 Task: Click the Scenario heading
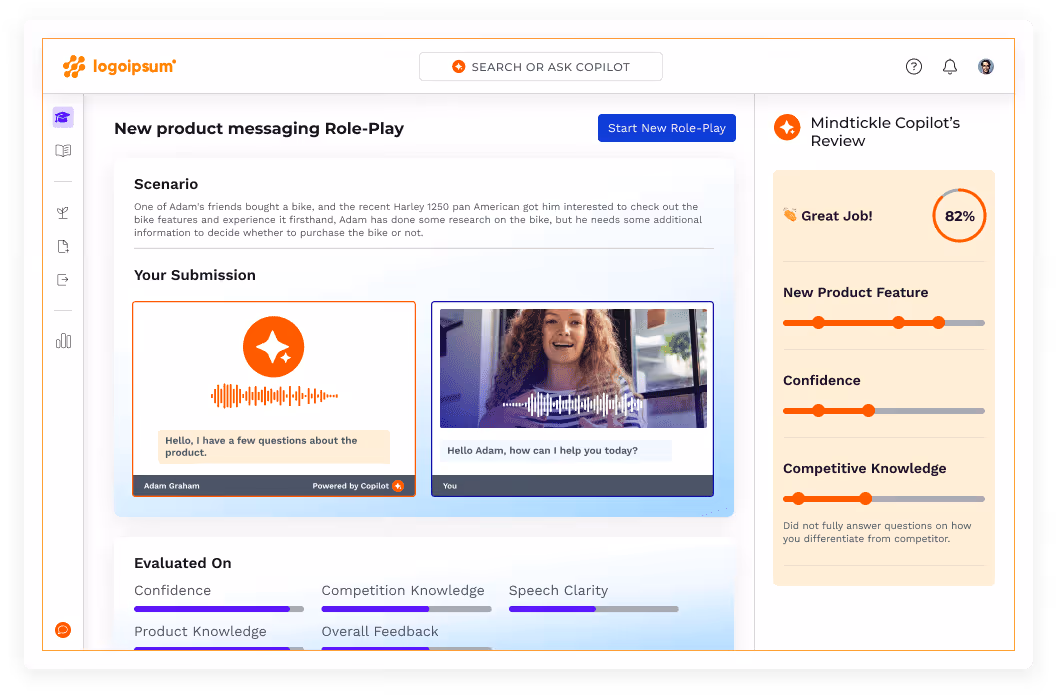[x=166, y=184]
